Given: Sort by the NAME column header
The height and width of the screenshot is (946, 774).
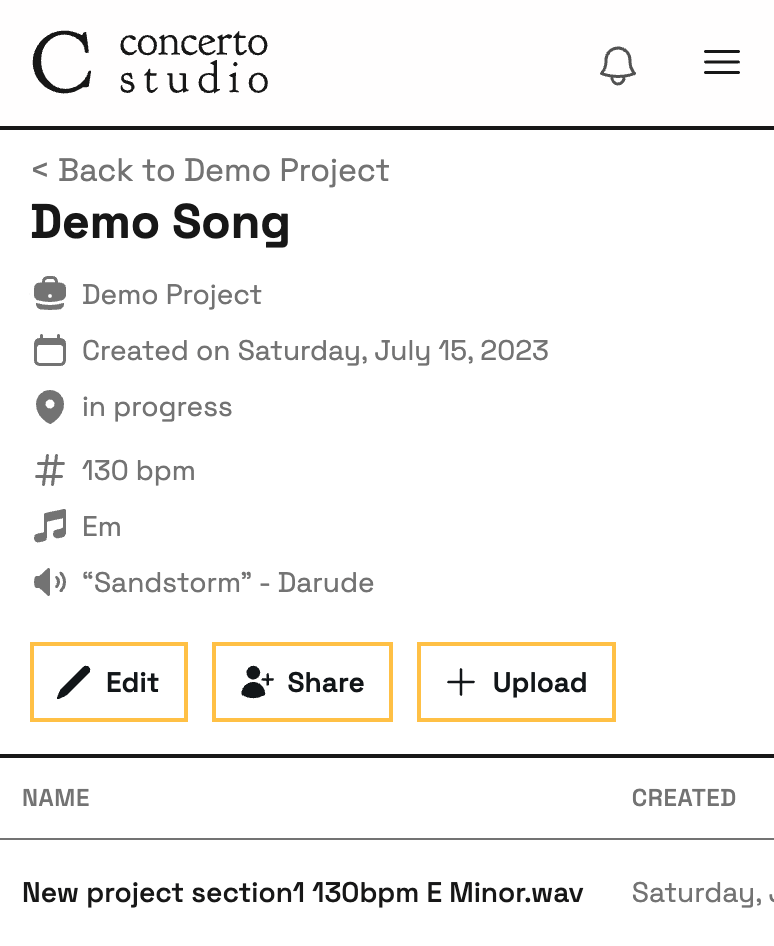Looking at the screenshot, I should click(56, 798).
